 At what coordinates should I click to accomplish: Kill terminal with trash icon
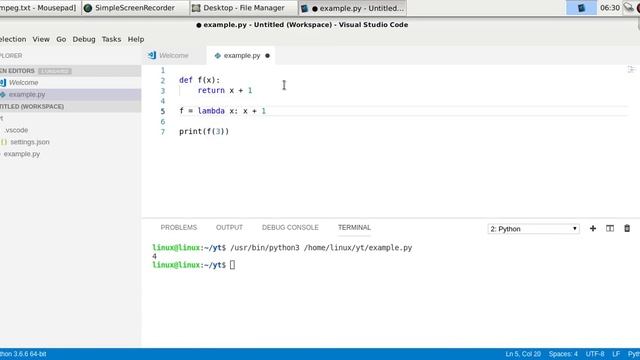627,229
